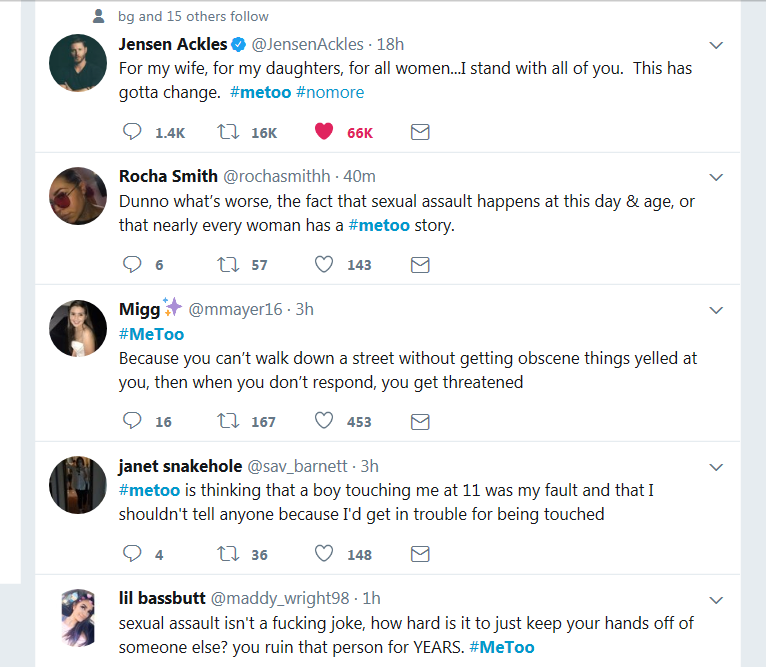Viewport: 766px width, 667px height.
Task: Open dropdown arrow on lil bassbutt's tweet
Action: 716,600
